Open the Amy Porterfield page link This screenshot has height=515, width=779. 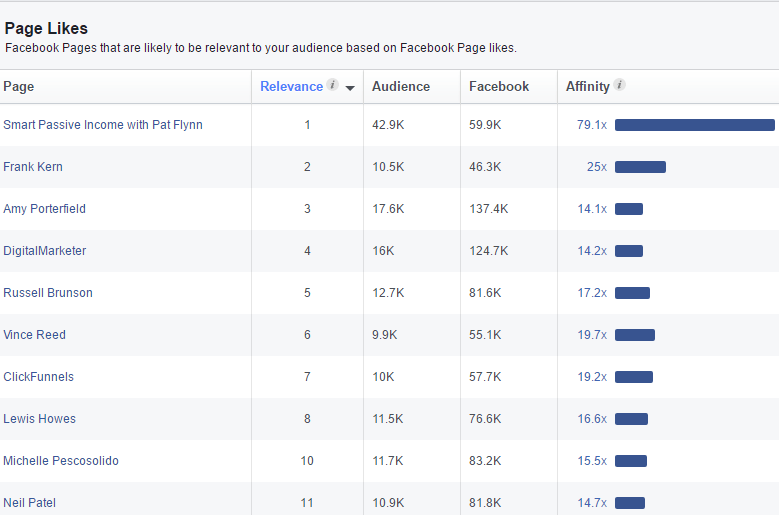click(44, 209)
